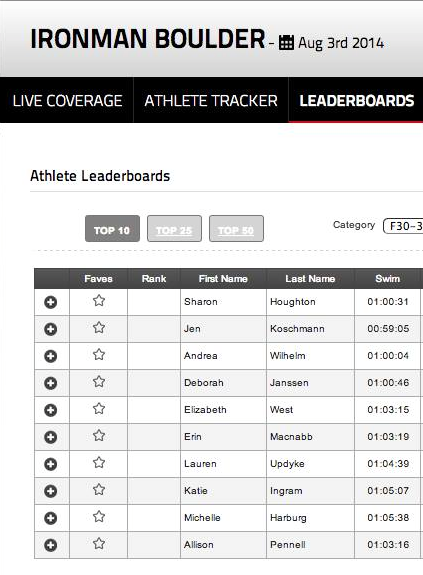Screen dimensions: 423x575
Task: Sort table by Swim column header
Action: coord(387,279)
